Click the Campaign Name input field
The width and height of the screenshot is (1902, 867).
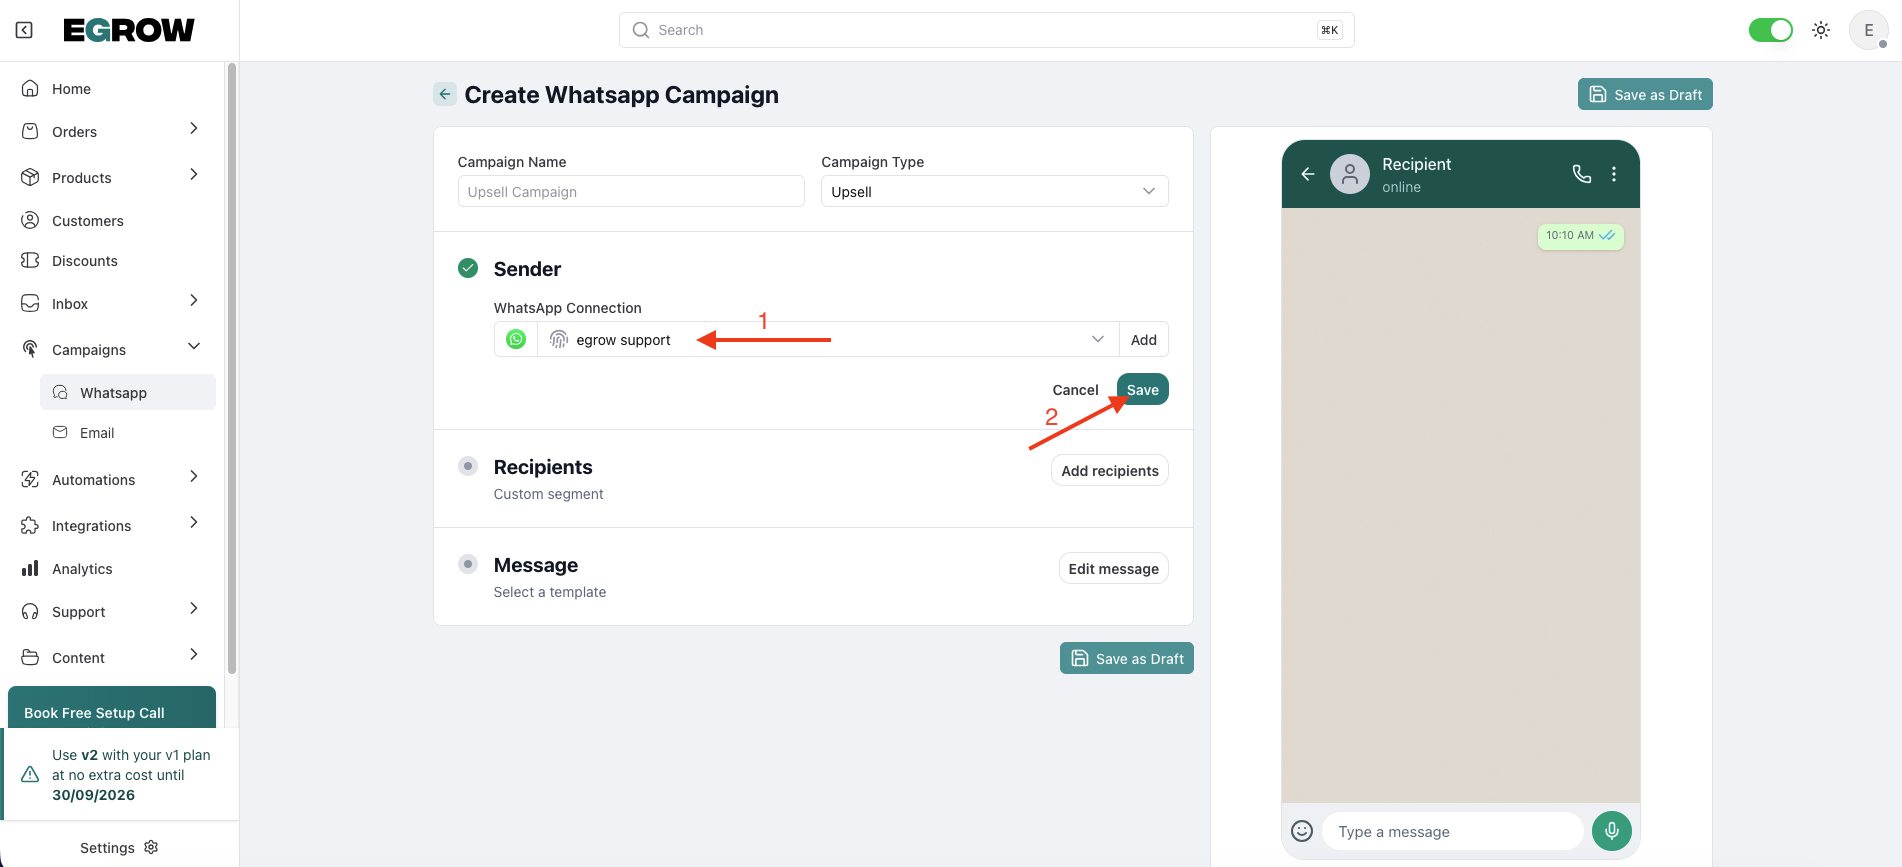tap(631, 191)
